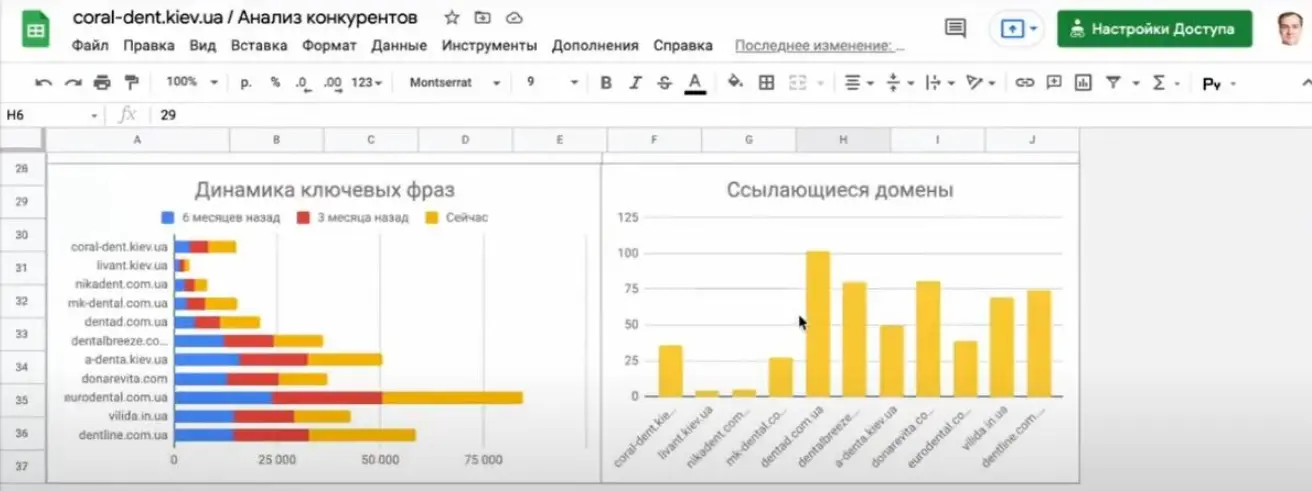
Task: Click into the formula bar showing 29
Action: 730,116
